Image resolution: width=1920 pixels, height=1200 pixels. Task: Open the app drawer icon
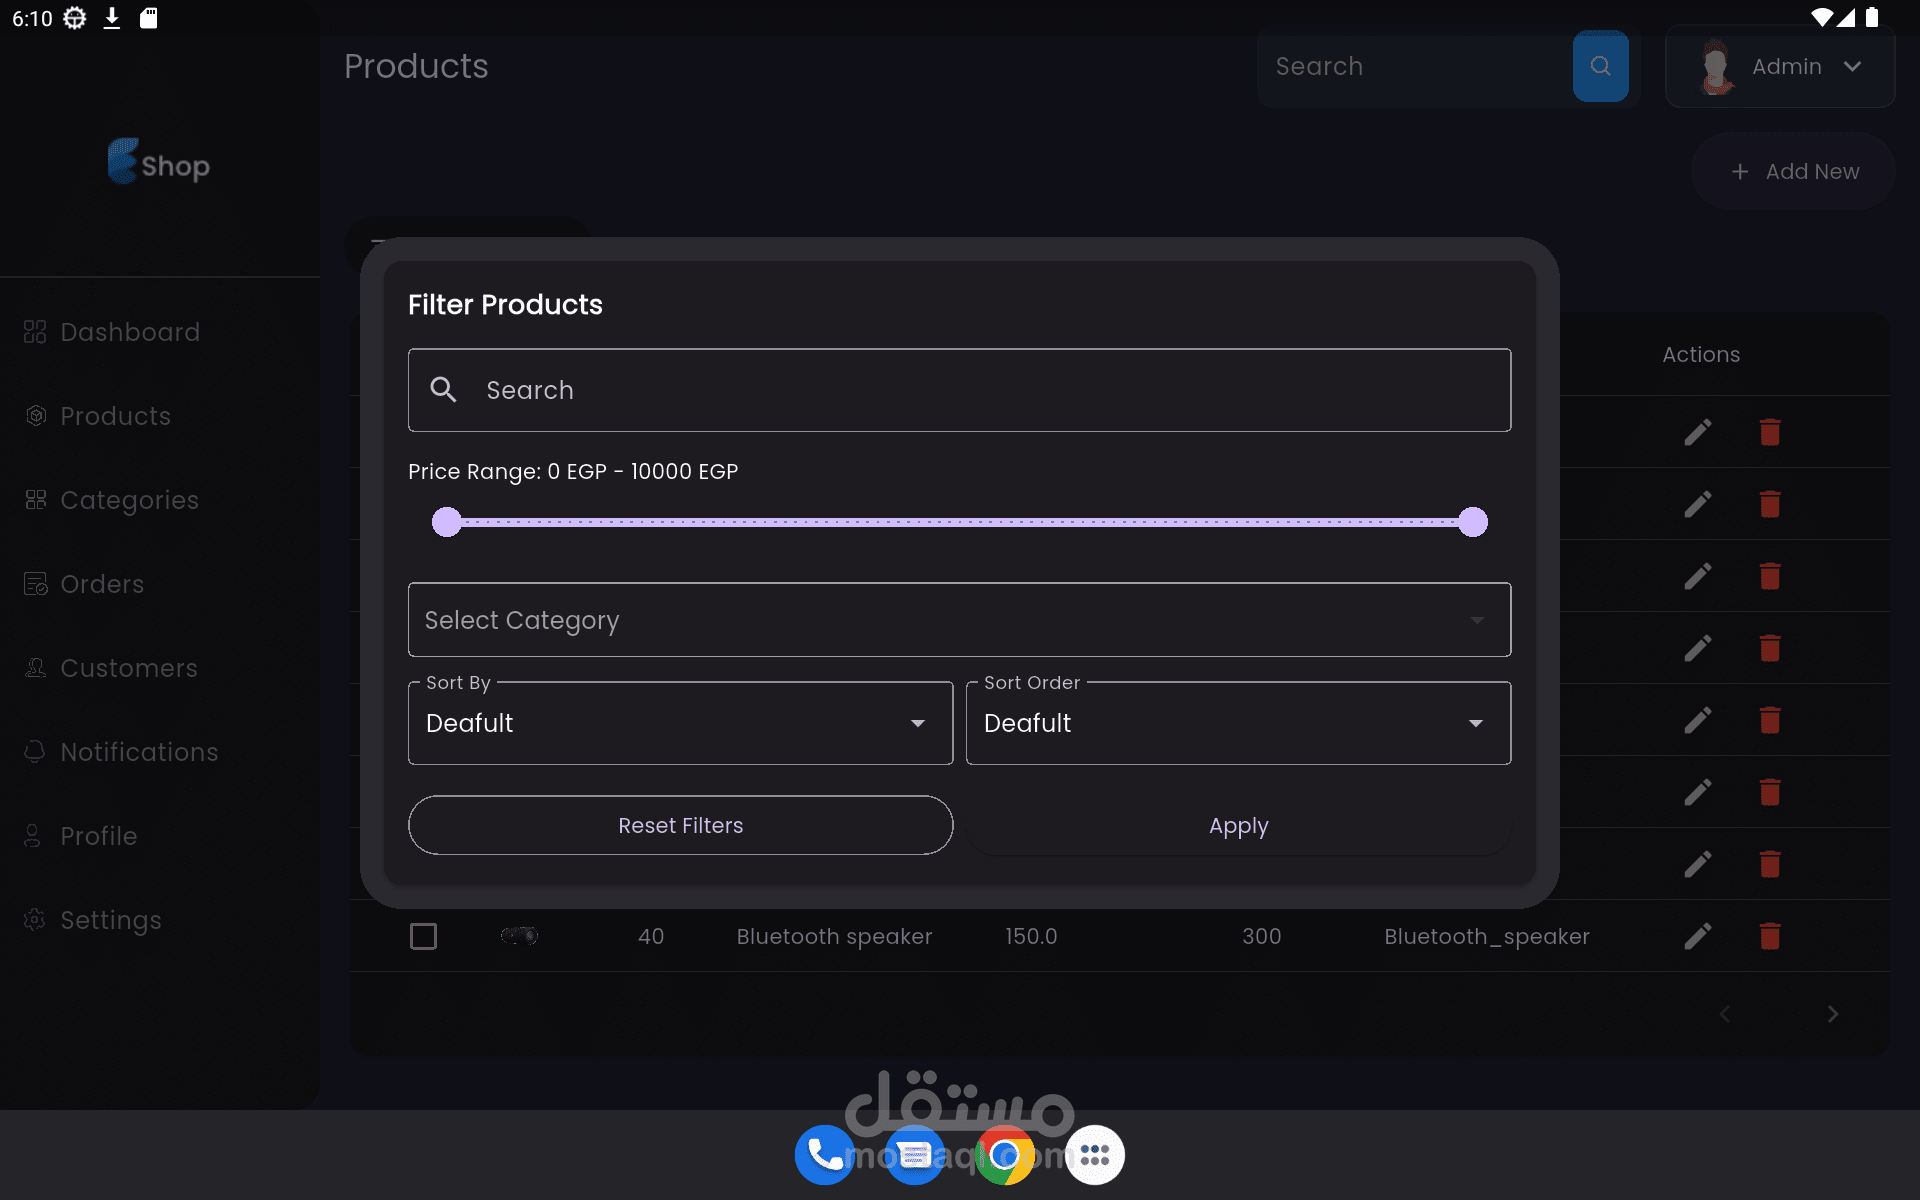(1094, 1155)
